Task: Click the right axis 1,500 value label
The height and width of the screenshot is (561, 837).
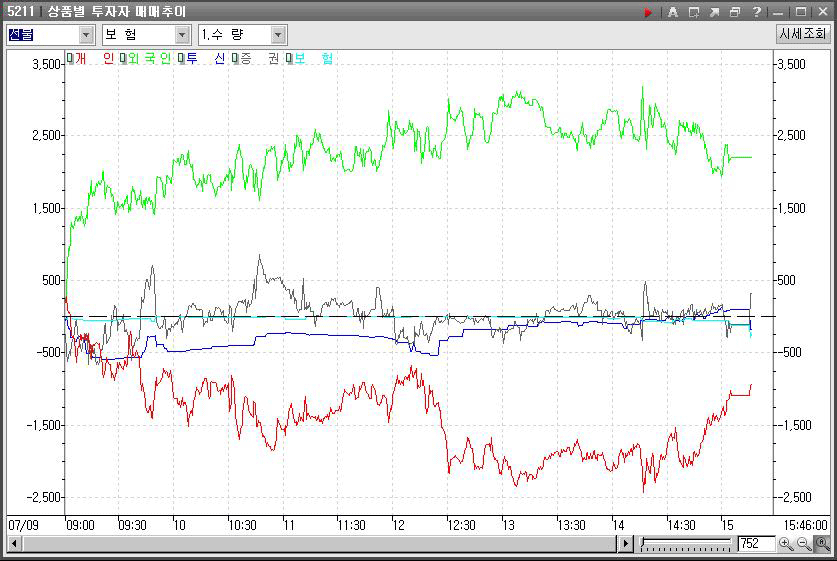Action: pyautogui.click(x=791, y=208)
